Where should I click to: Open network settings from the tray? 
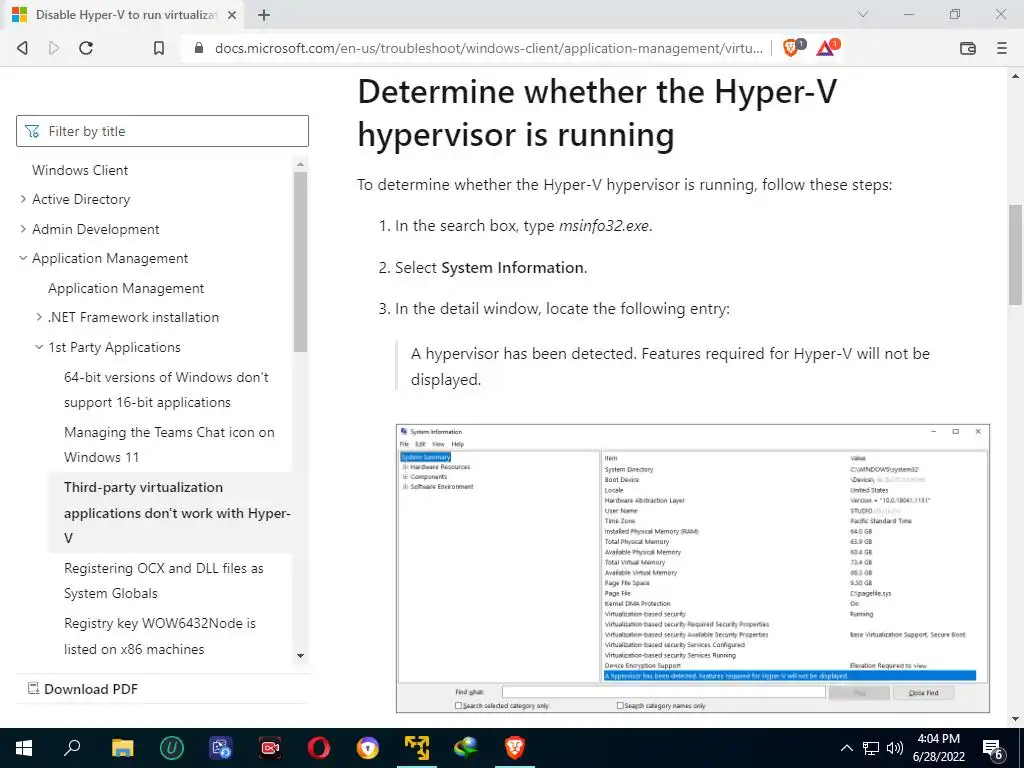(x=871, y=748)
